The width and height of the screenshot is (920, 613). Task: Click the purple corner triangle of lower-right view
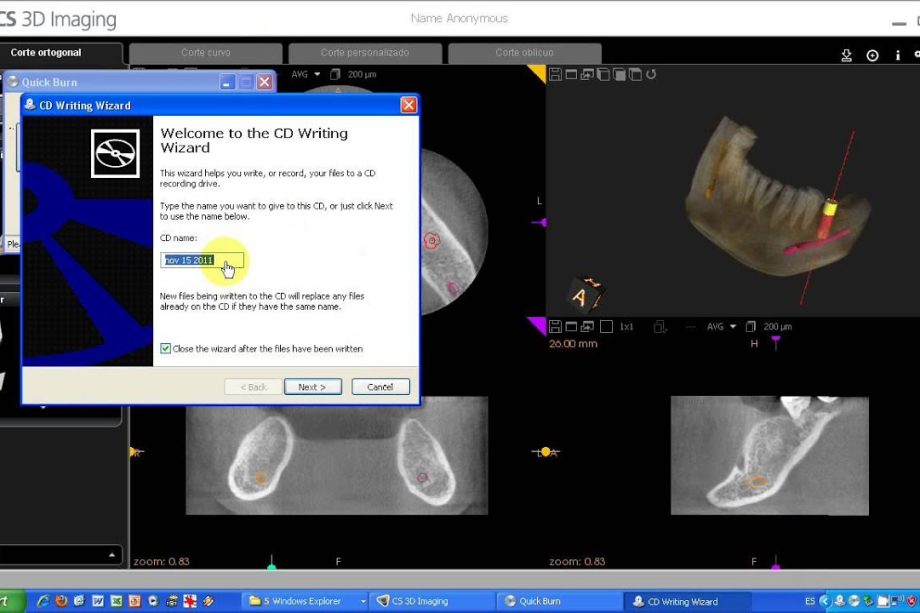click(537, 325)
